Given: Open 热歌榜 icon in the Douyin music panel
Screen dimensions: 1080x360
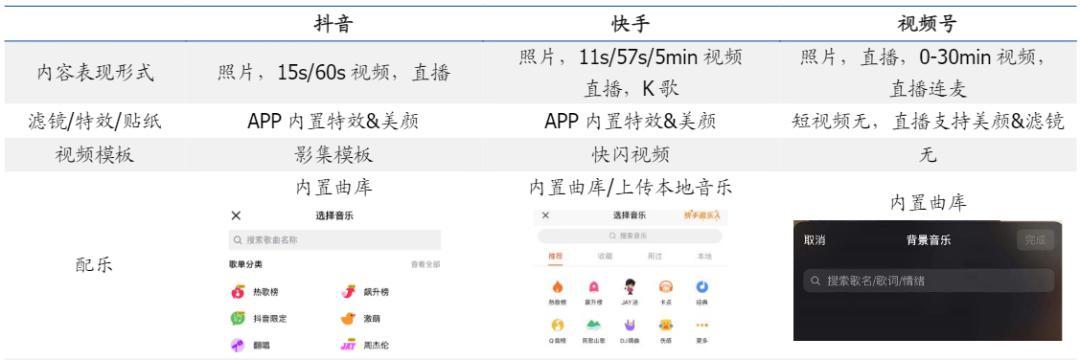Looking at the screenshot, I should (238, 292).
